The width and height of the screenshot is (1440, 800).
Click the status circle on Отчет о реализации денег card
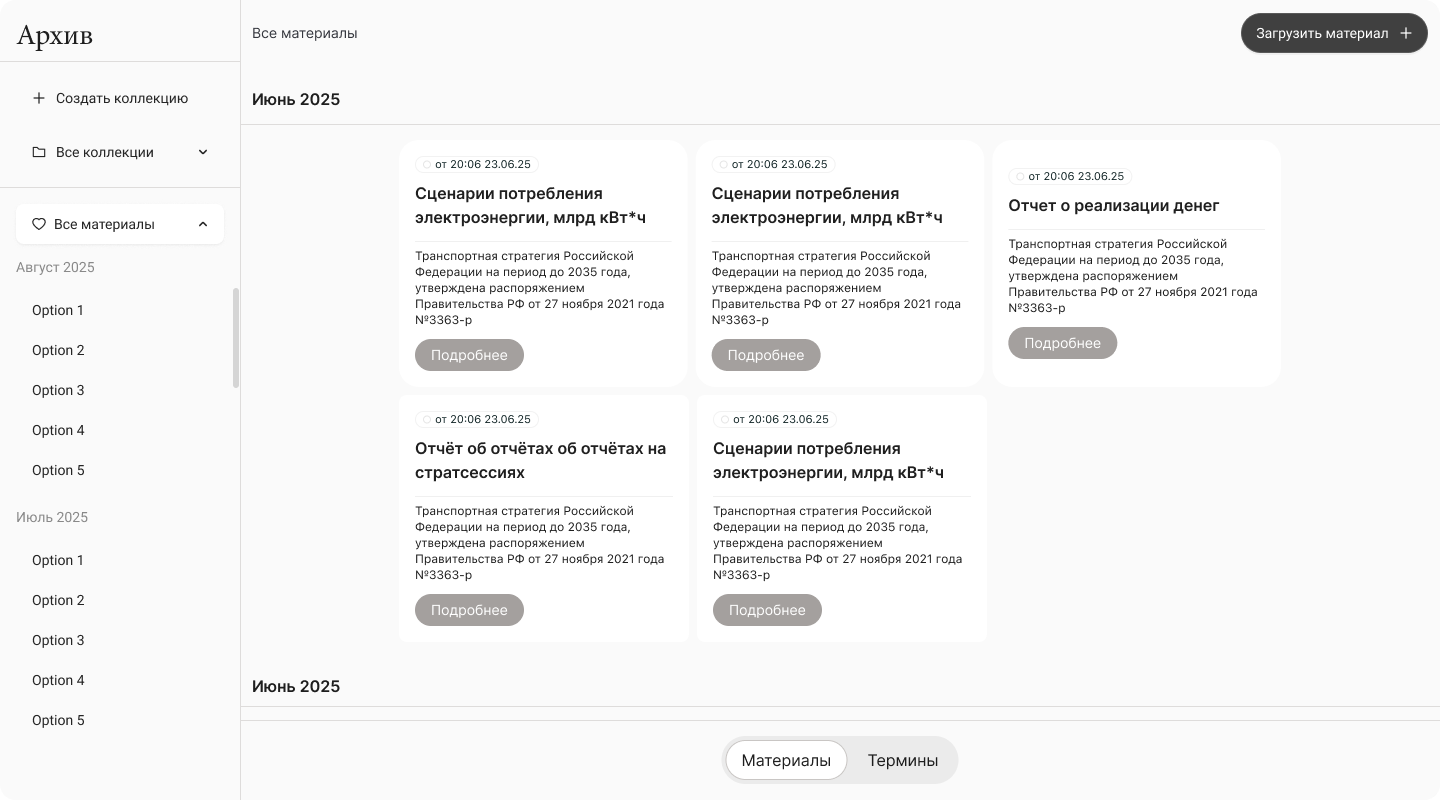(1020, 176)
